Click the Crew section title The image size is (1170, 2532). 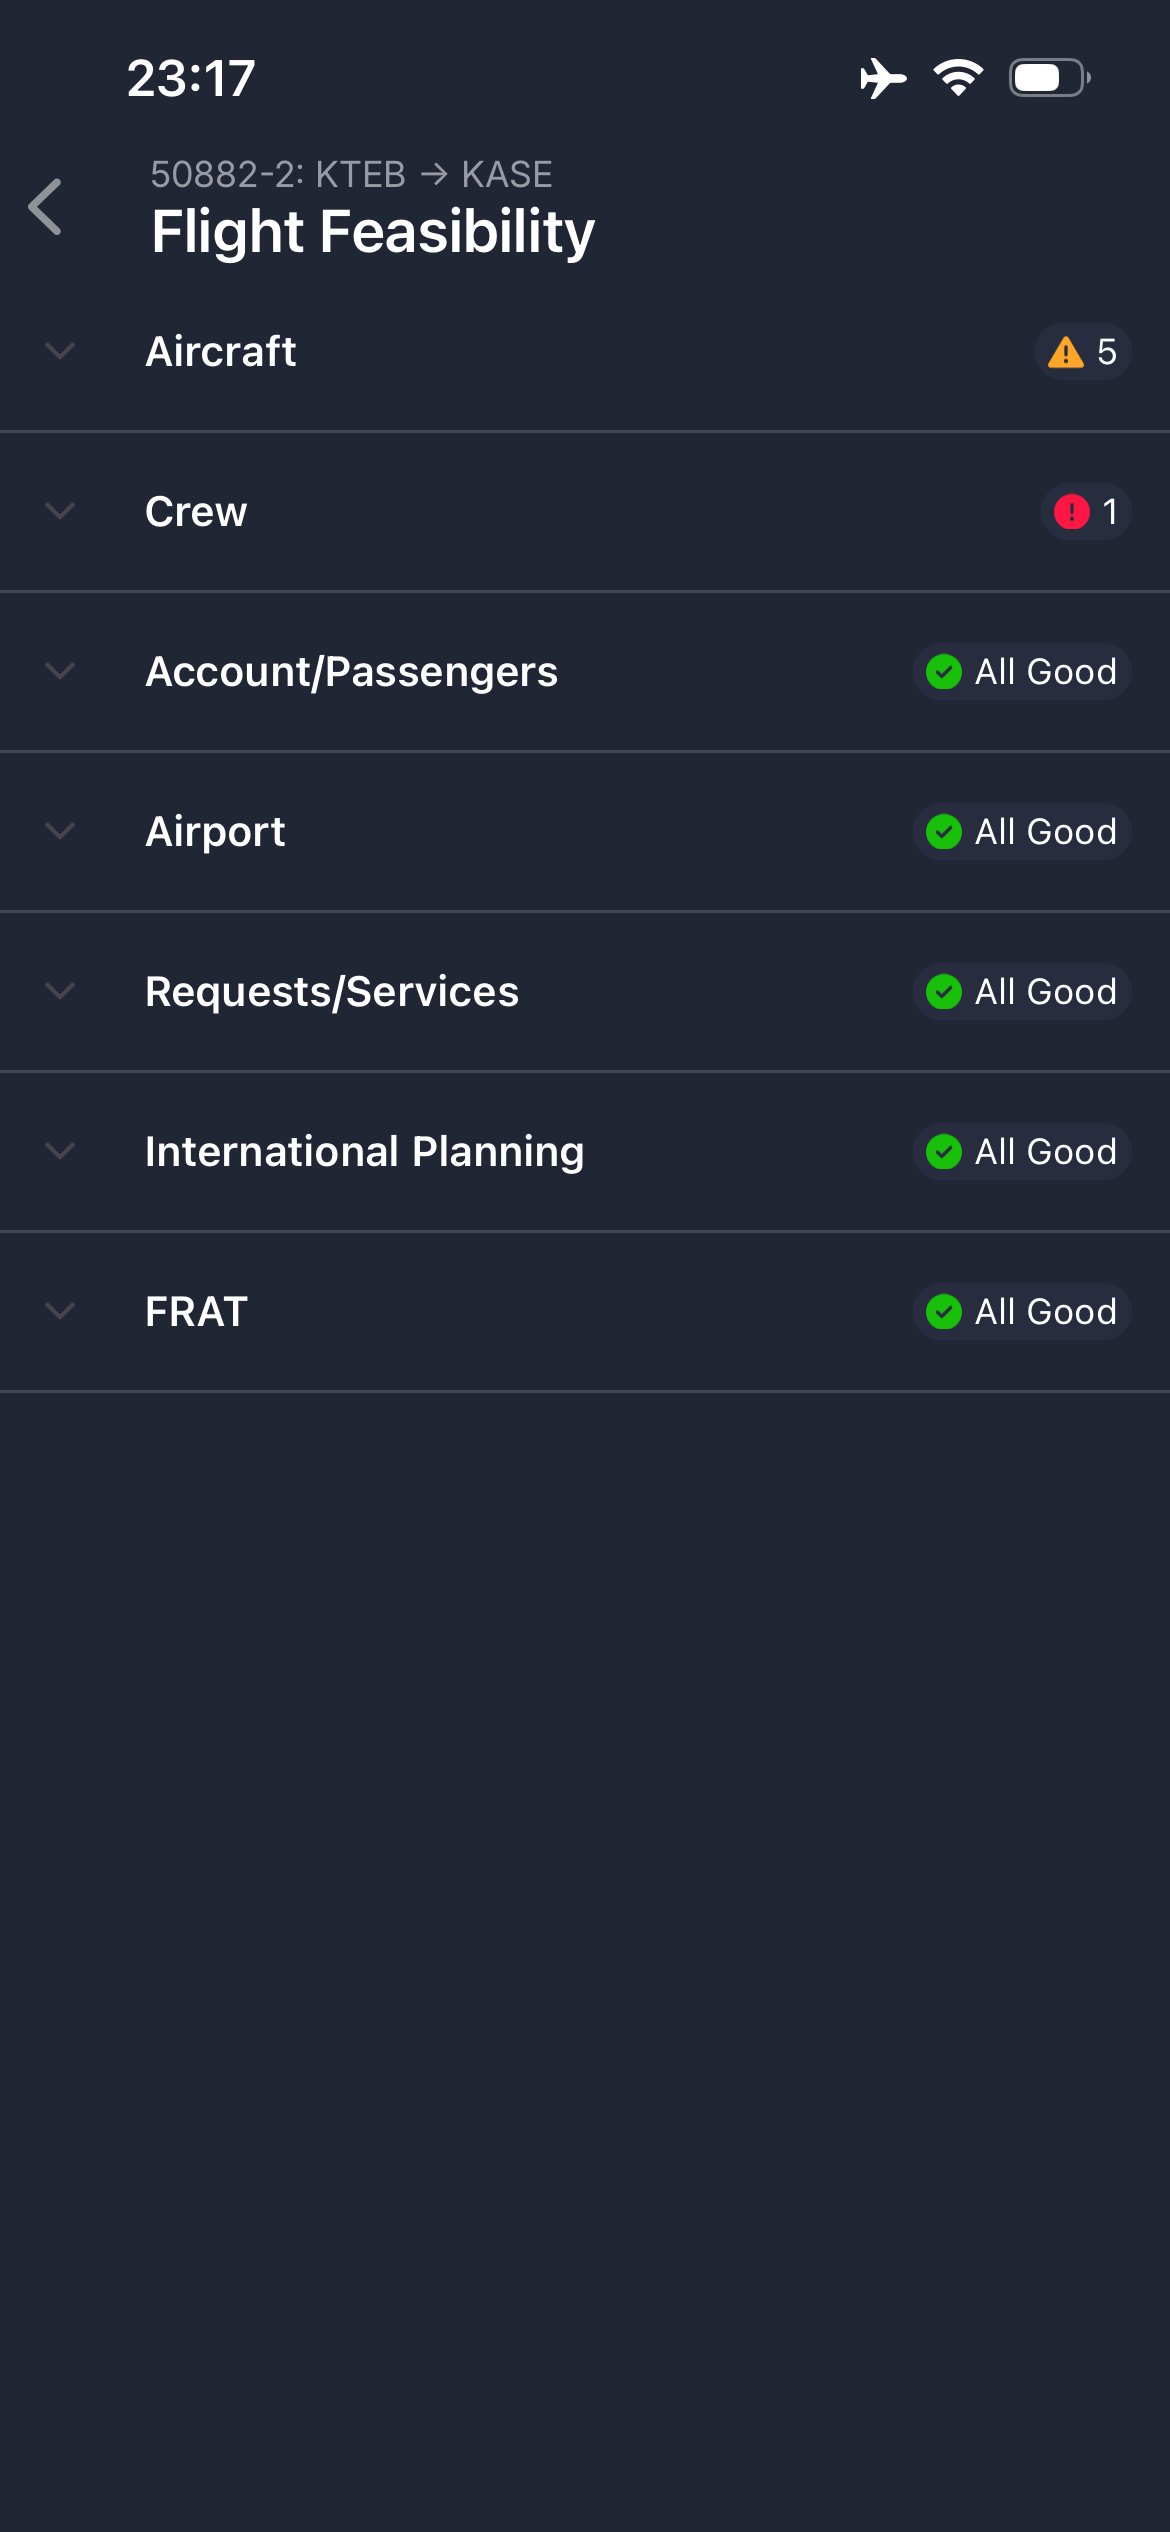point(196,512)
